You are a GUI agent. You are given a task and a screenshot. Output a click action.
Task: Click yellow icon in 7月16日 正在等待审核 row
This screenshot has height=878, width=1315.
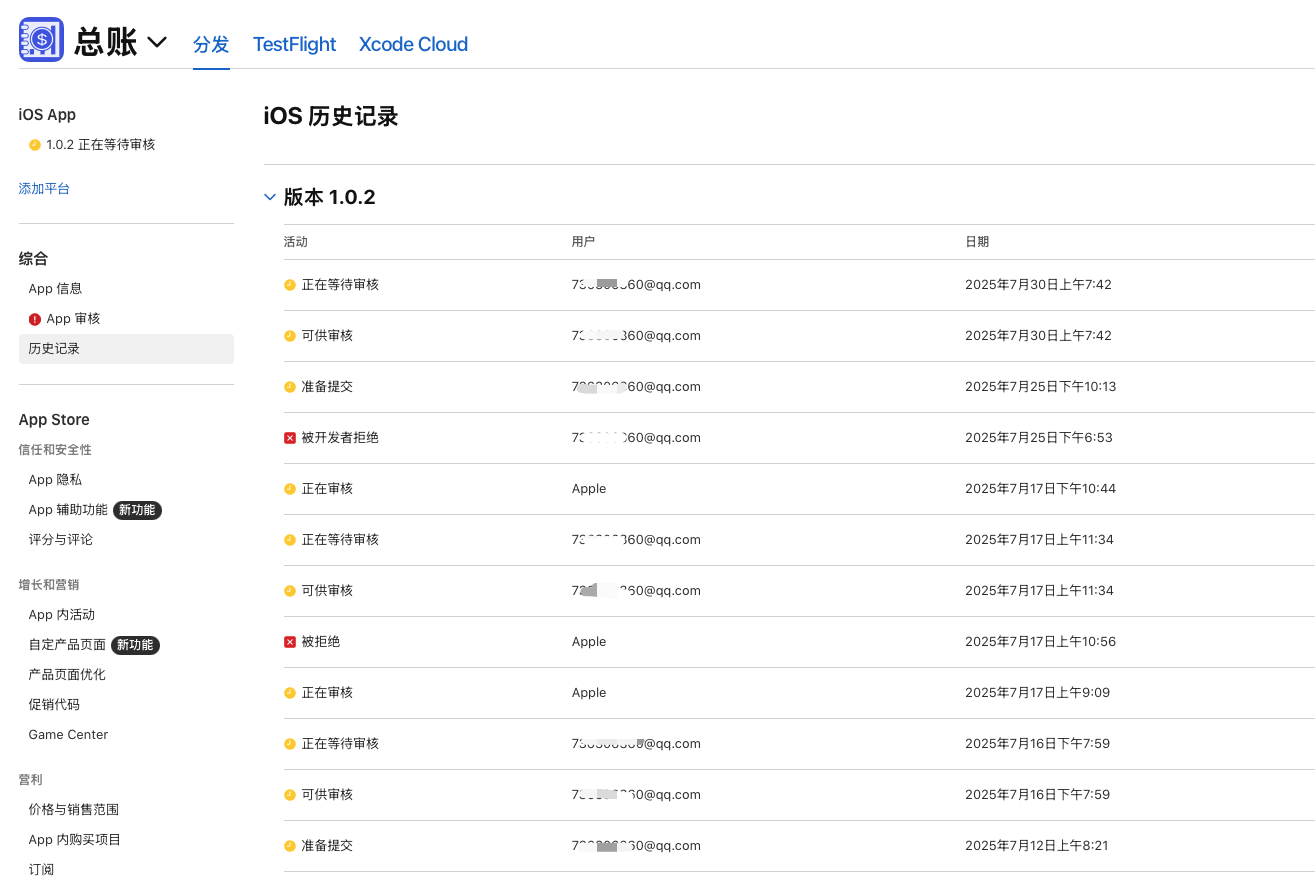290,744
